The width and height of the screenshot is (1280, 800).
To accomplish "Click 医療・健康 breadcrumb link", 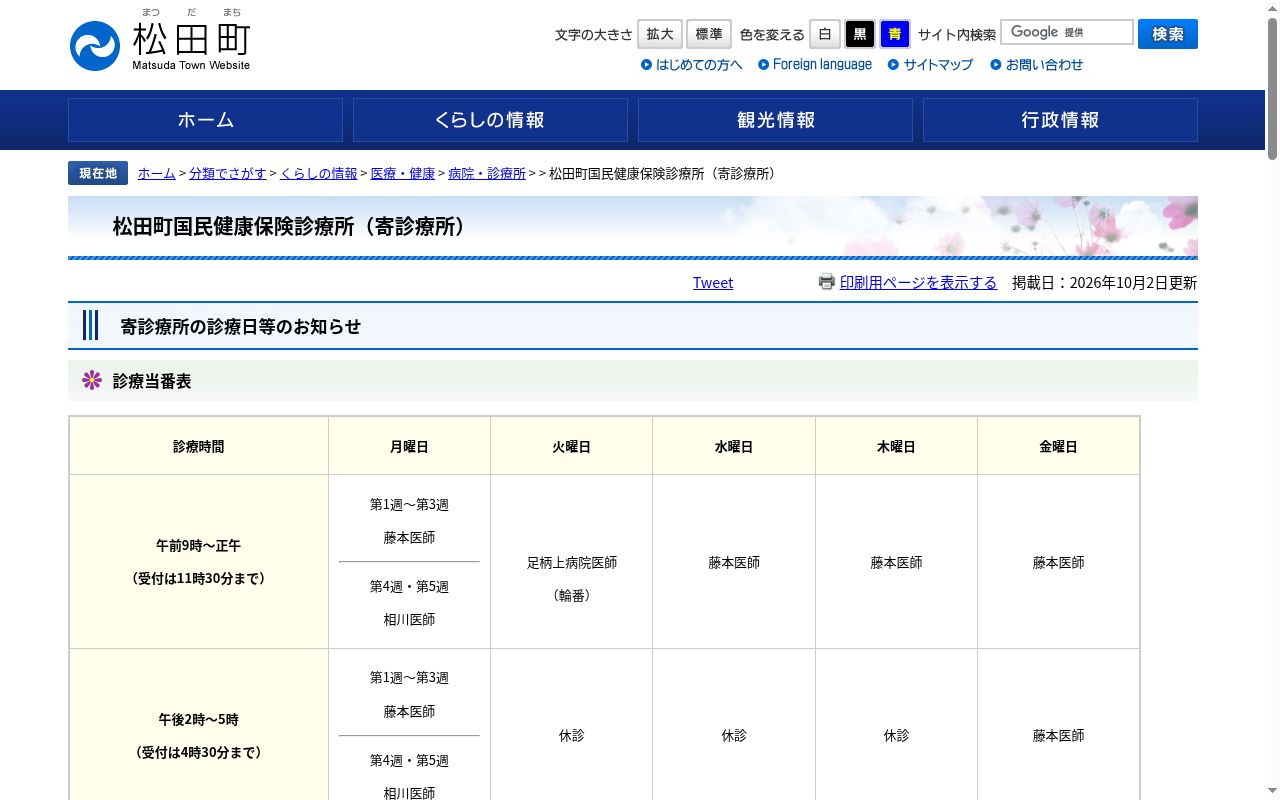I will 403,174.
